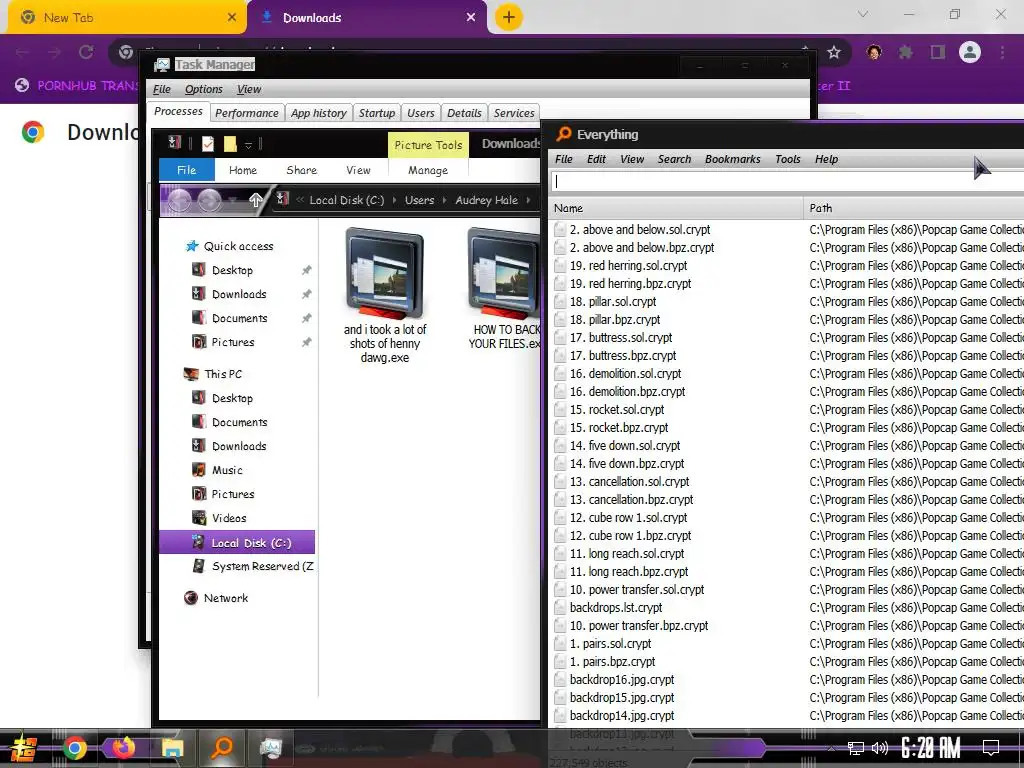Open Explorer Share ribbon tab
This screenshot has height=768, width=1024.
point(302,170)
